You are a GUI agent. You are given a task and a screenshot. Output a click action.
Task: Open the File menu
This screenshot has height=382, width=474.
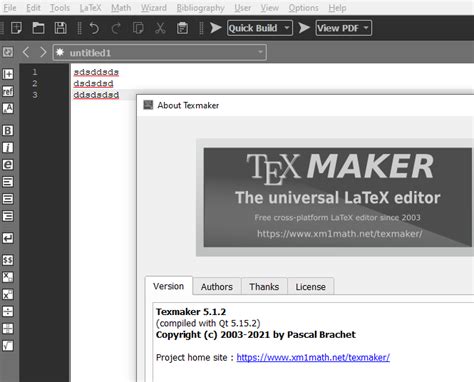(10, 8)
